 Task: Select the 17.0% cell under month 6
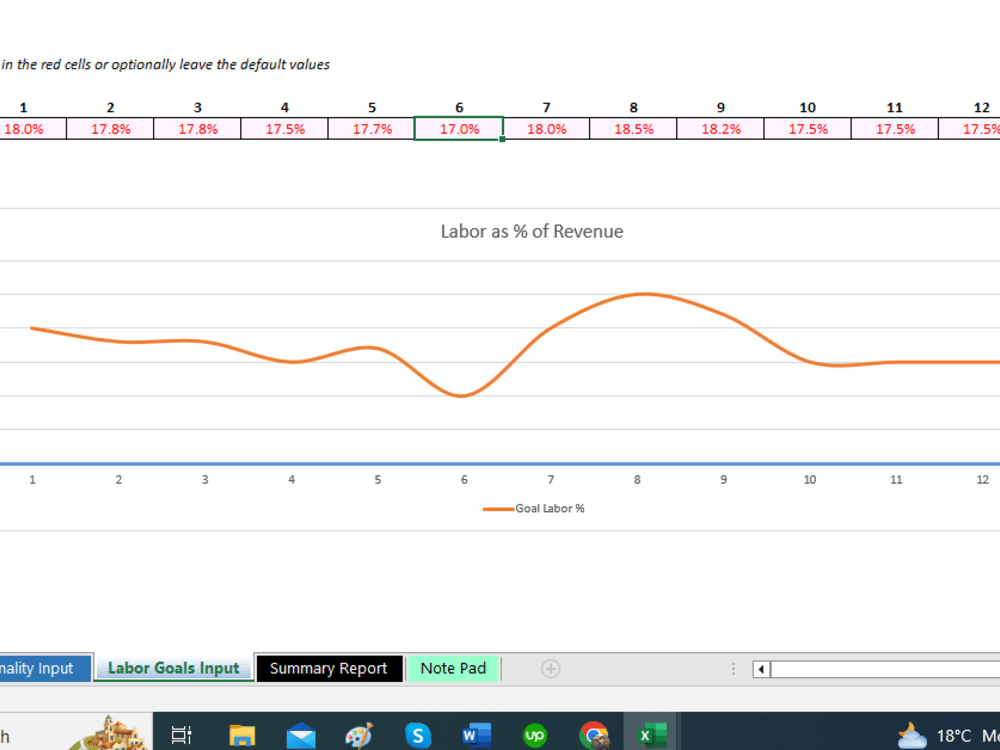[459, 128]
